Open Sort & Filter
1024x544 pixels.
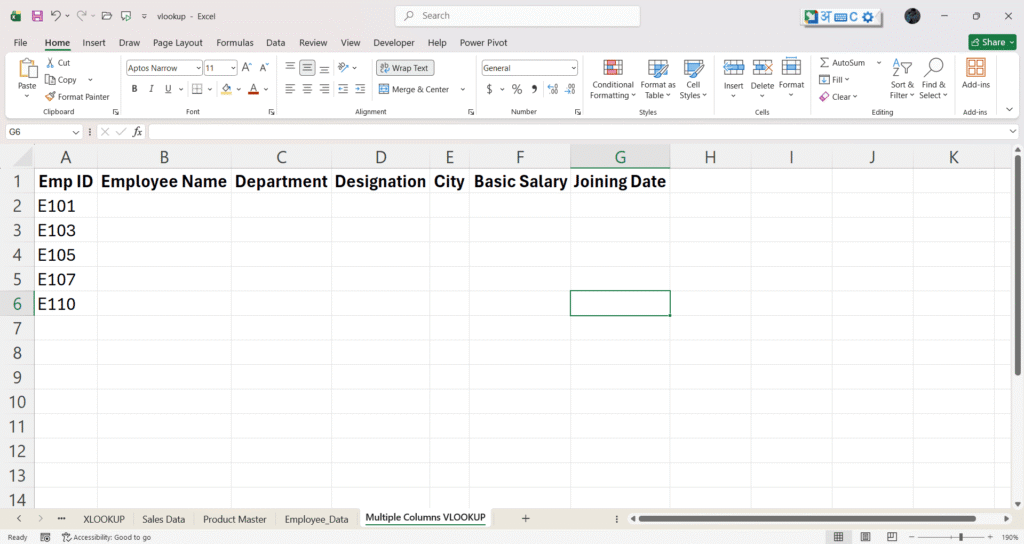(x=902, y=79)
